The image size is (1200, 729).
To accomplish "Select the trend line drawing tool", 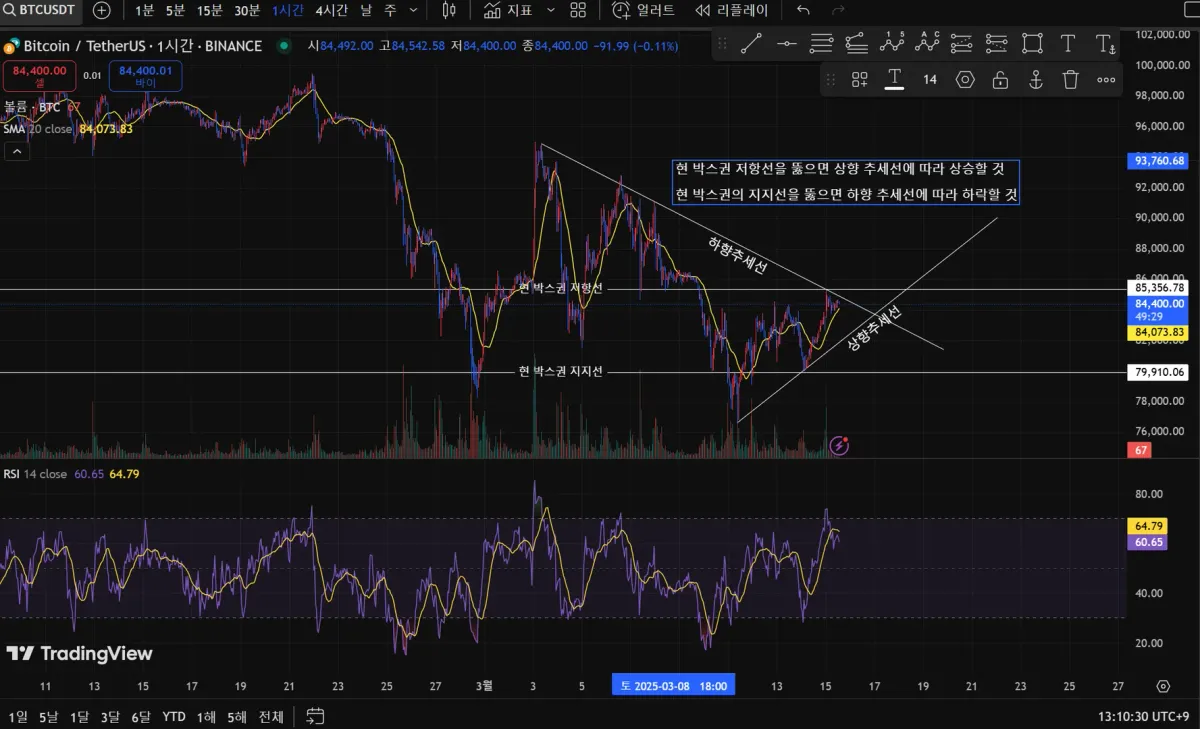I will point(751,43).
